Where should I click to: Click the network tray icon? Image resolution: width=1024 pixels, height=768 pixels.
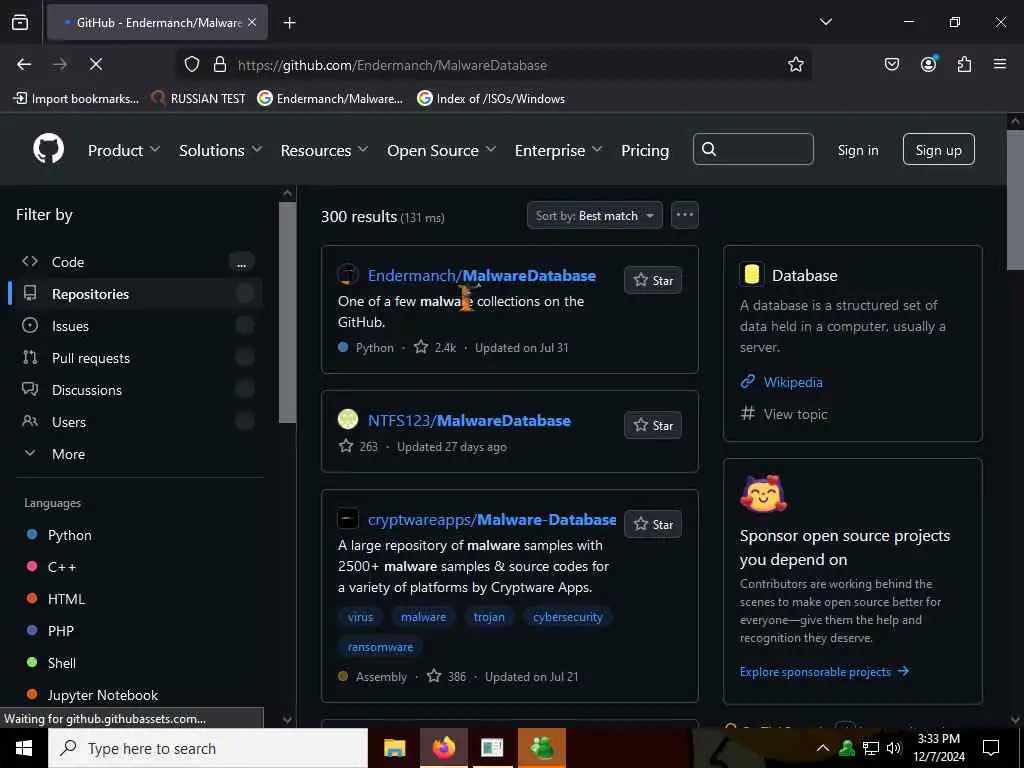pyautogui.click(x=871, y=748)
